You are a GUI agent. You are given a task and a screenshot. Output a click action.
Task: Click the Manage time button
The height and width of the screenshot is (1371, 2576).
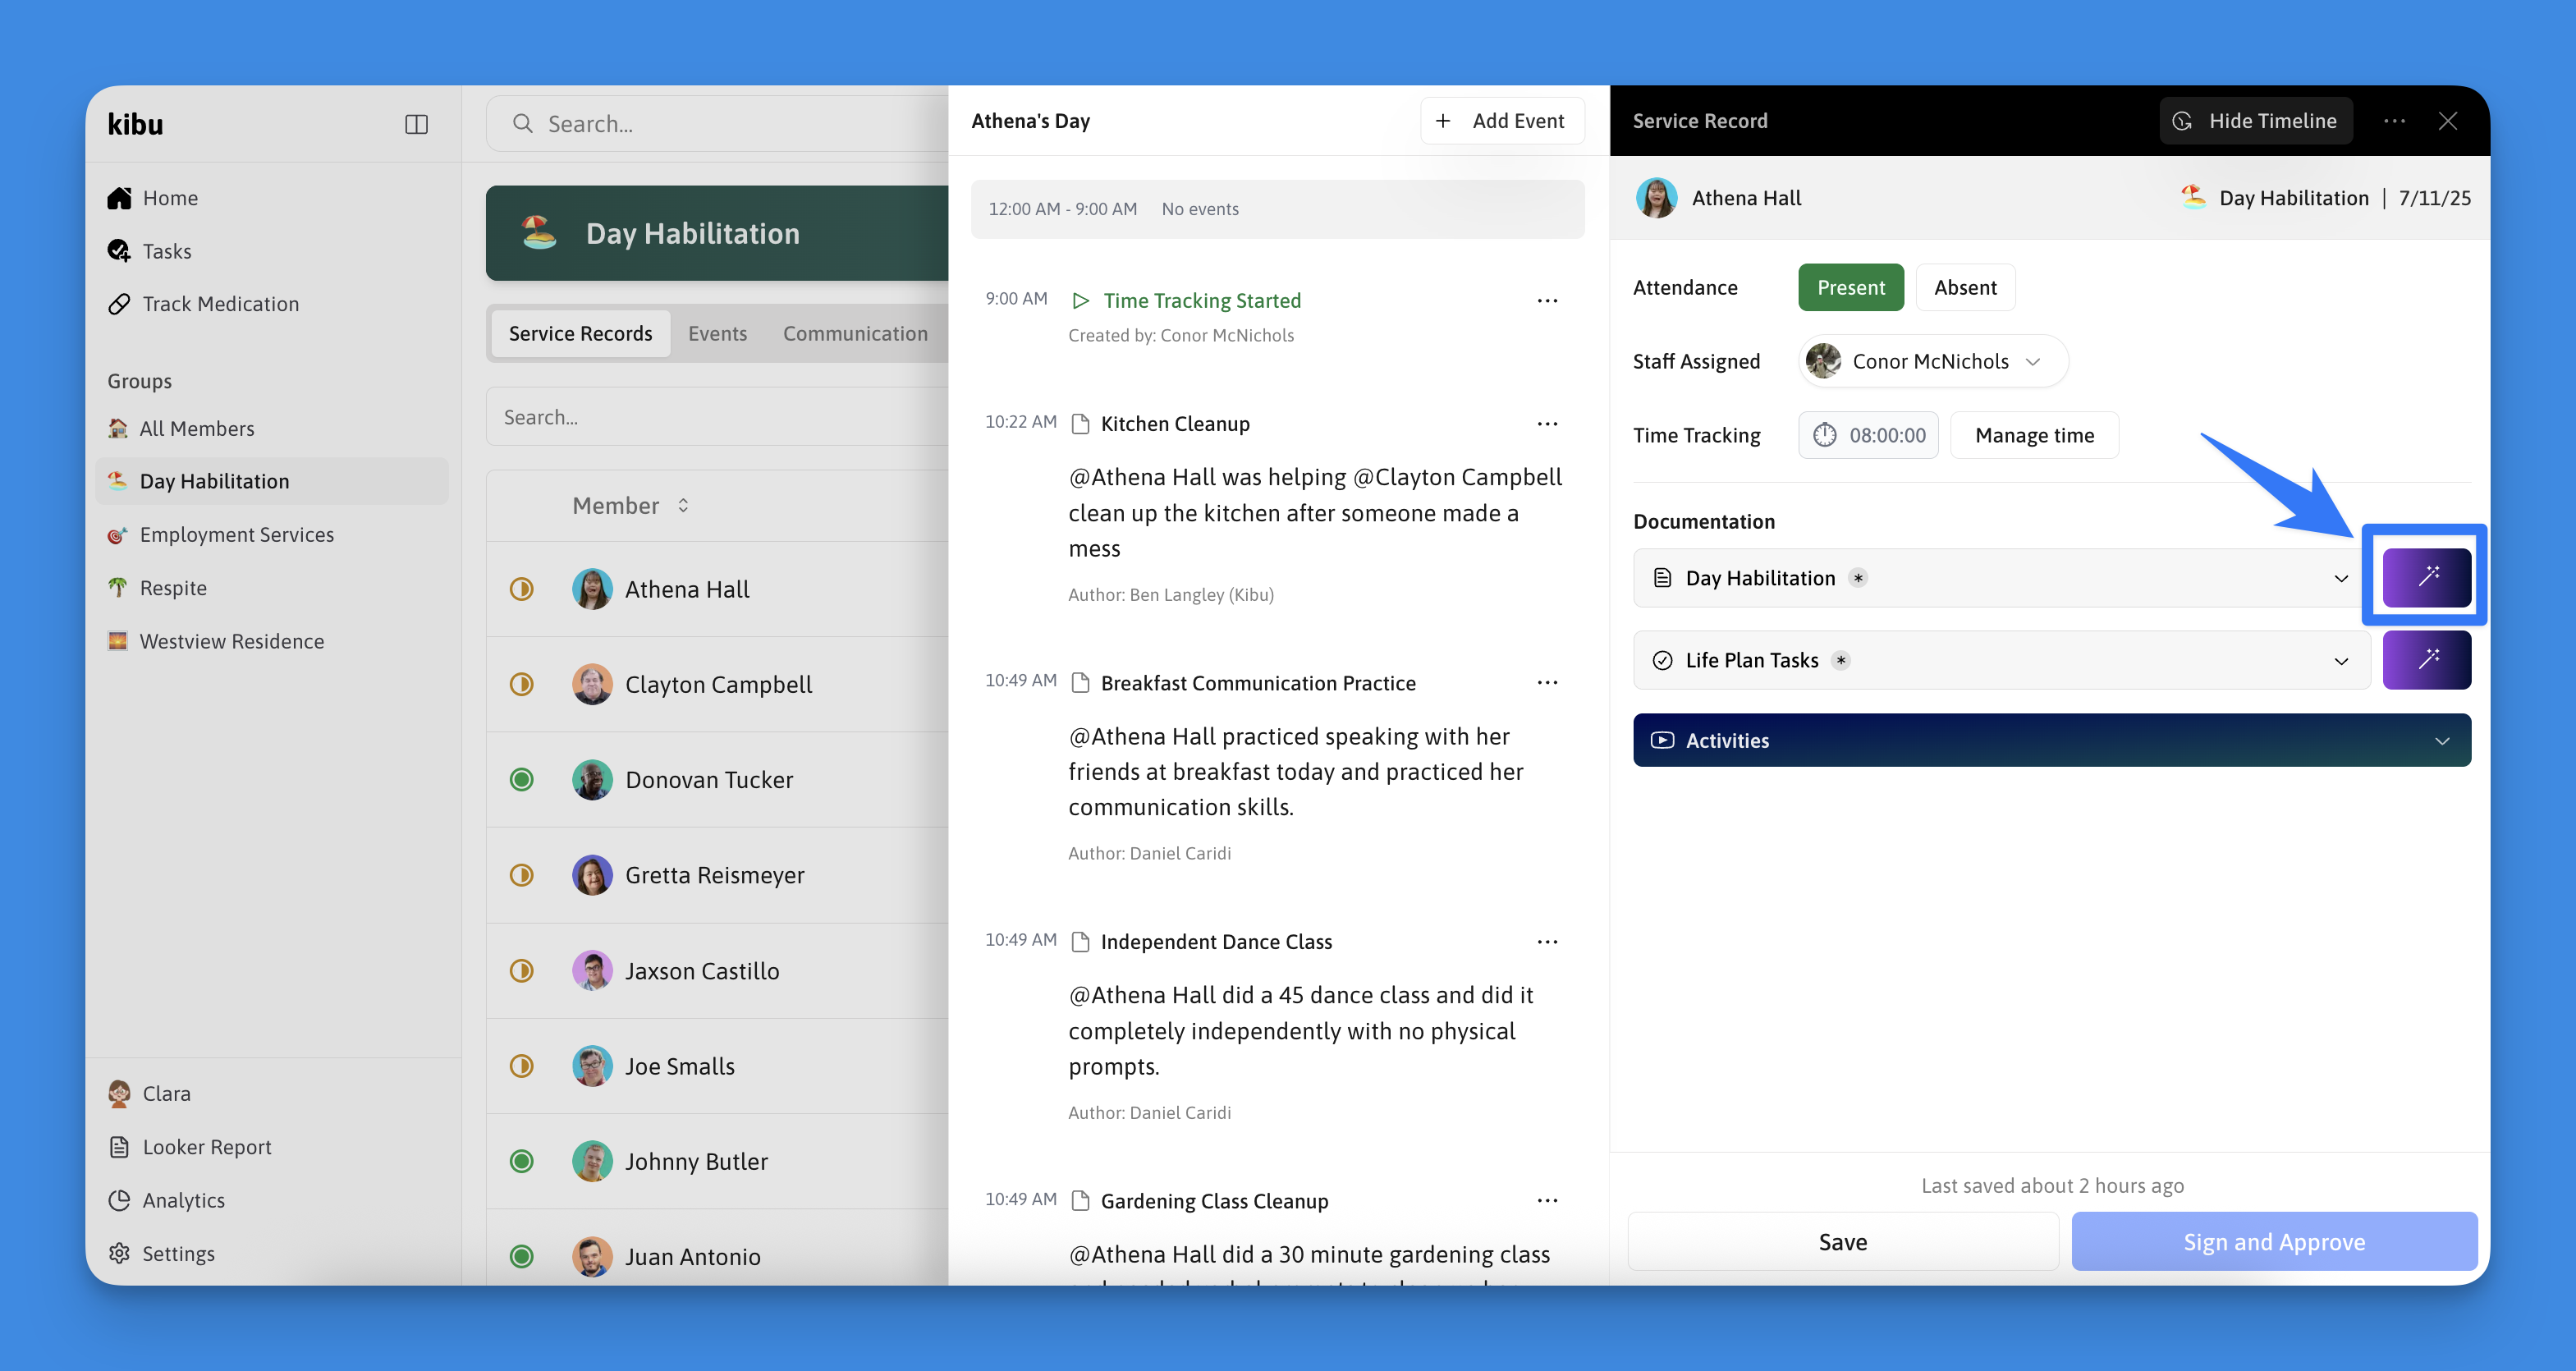click(2033, 435)
